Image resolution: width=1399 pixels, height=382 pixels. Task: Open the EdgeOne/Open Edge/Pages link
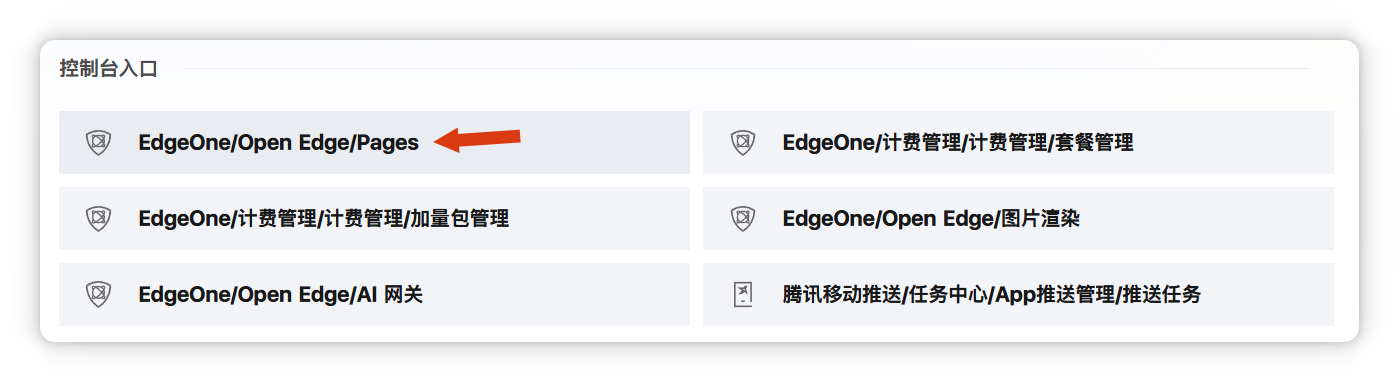point(278,142)
